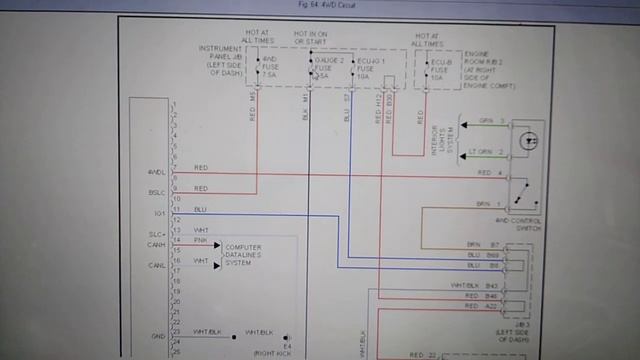Image resolution: width=640 pixels, height=360 pixels.
Task: Click the 'GND' pin name
Action: [x=158, y=336]
